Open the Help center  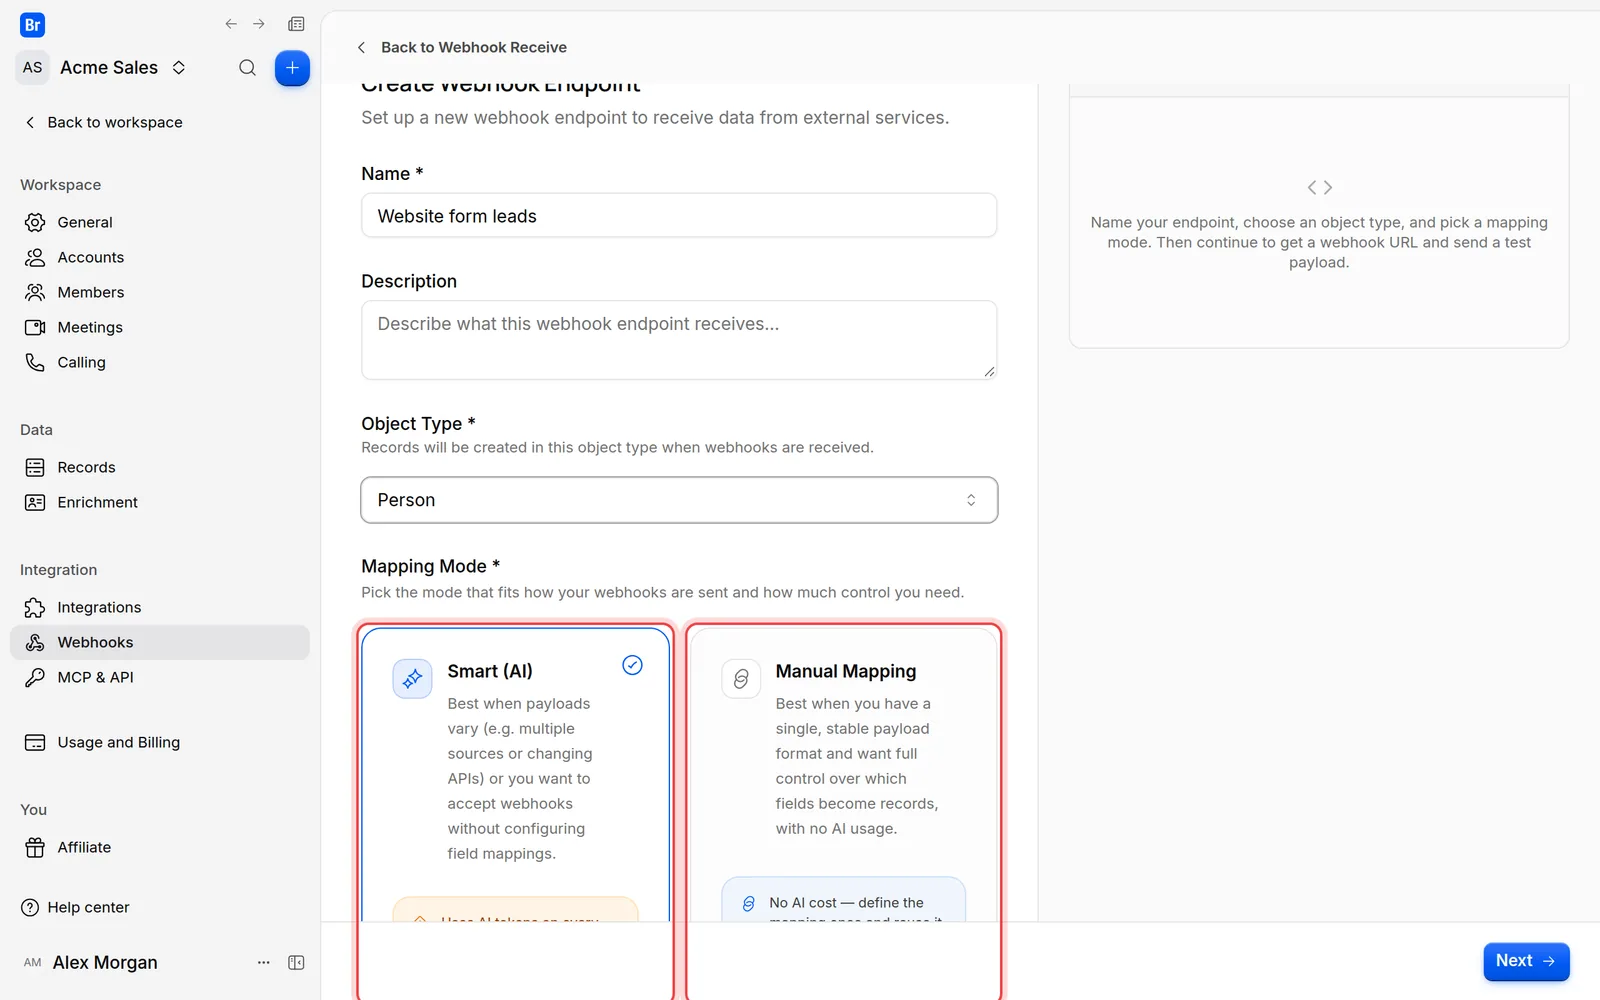coord(75,907)
